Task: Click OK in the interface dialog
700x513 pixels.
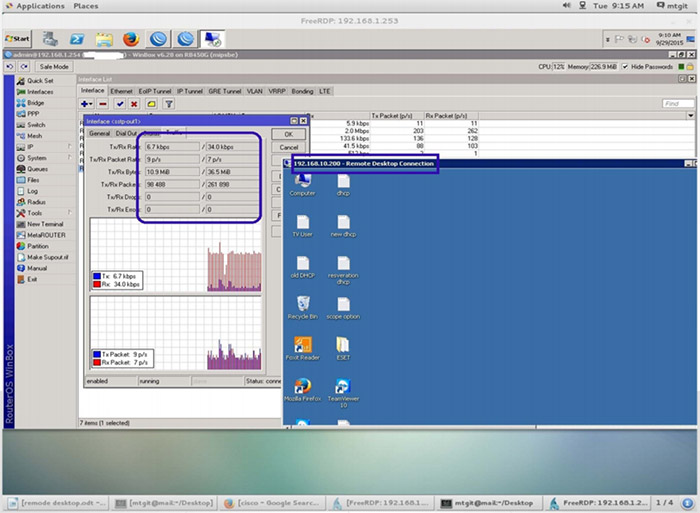Action: coord(289,134)
